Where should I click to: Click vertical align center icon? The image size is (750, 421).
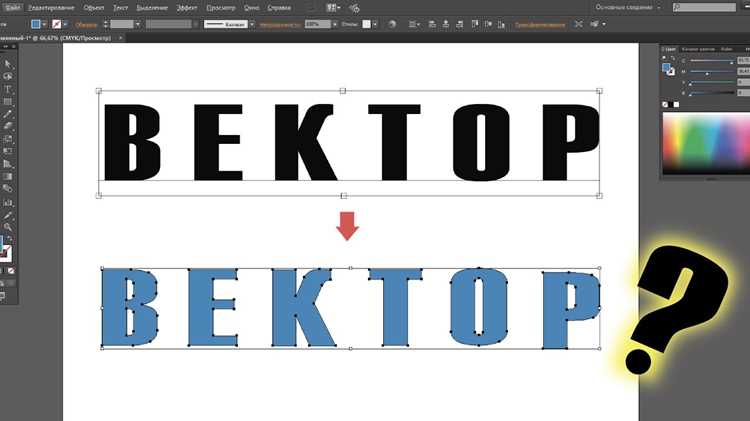[488, 24]
